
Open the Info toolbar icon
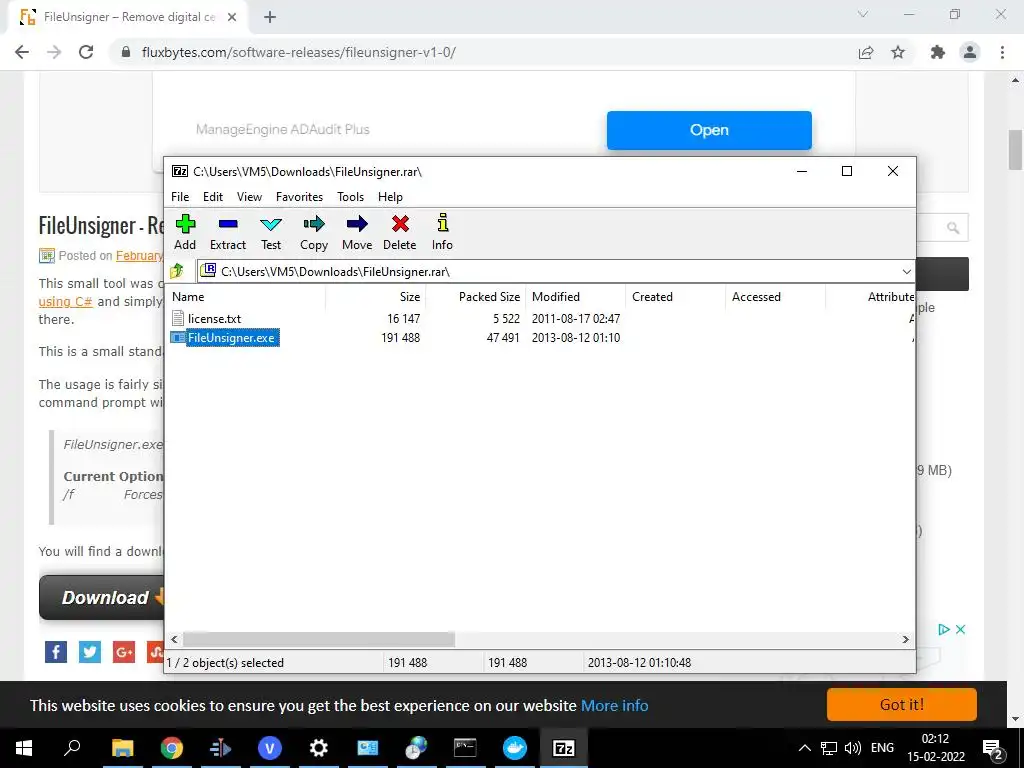[x=442, y=223]
